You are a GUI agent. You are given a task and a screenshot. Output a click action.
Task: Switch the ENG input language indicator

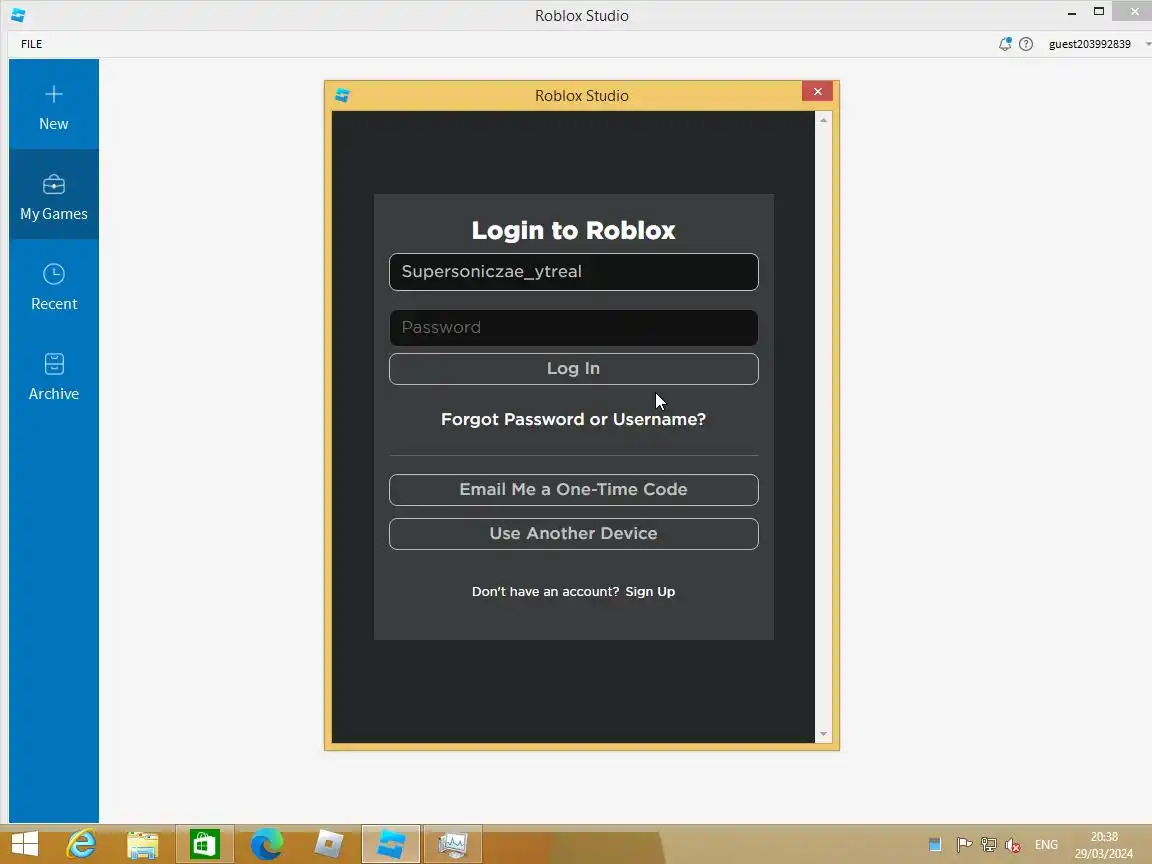(x=1046, y=845)
